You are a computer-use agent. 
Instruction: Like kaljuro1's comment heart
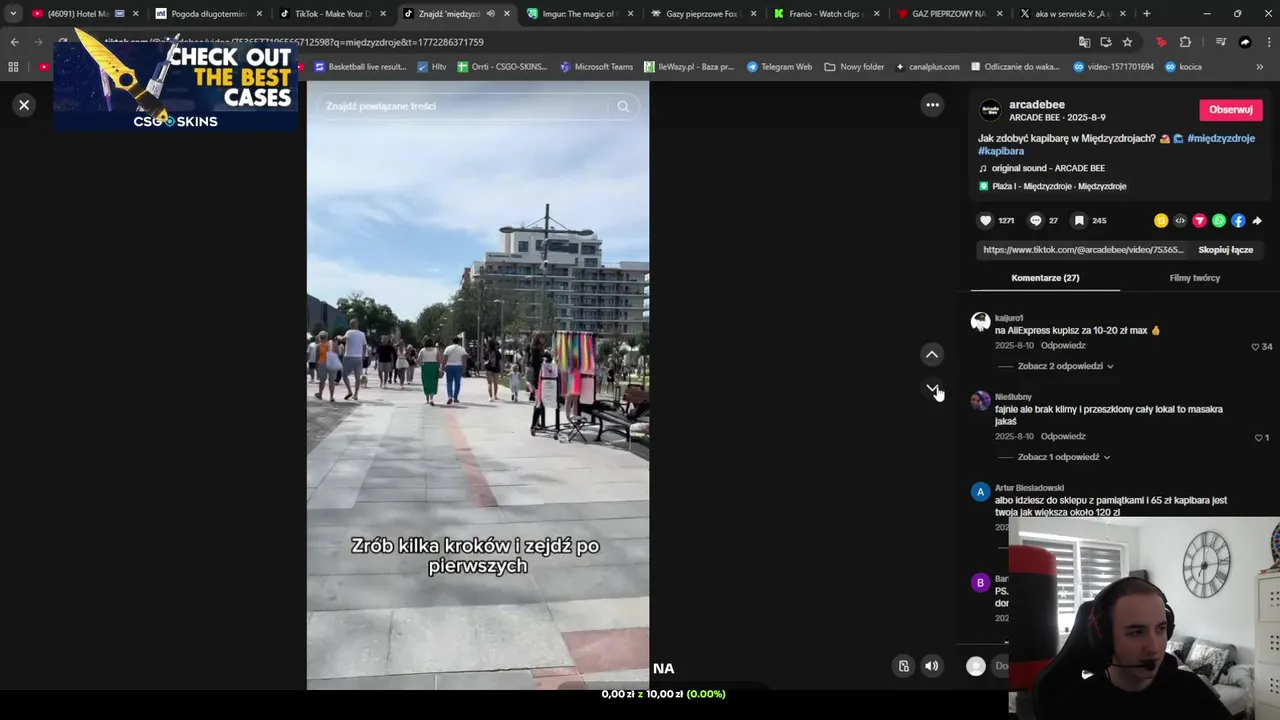click(x=1256, y=347)
